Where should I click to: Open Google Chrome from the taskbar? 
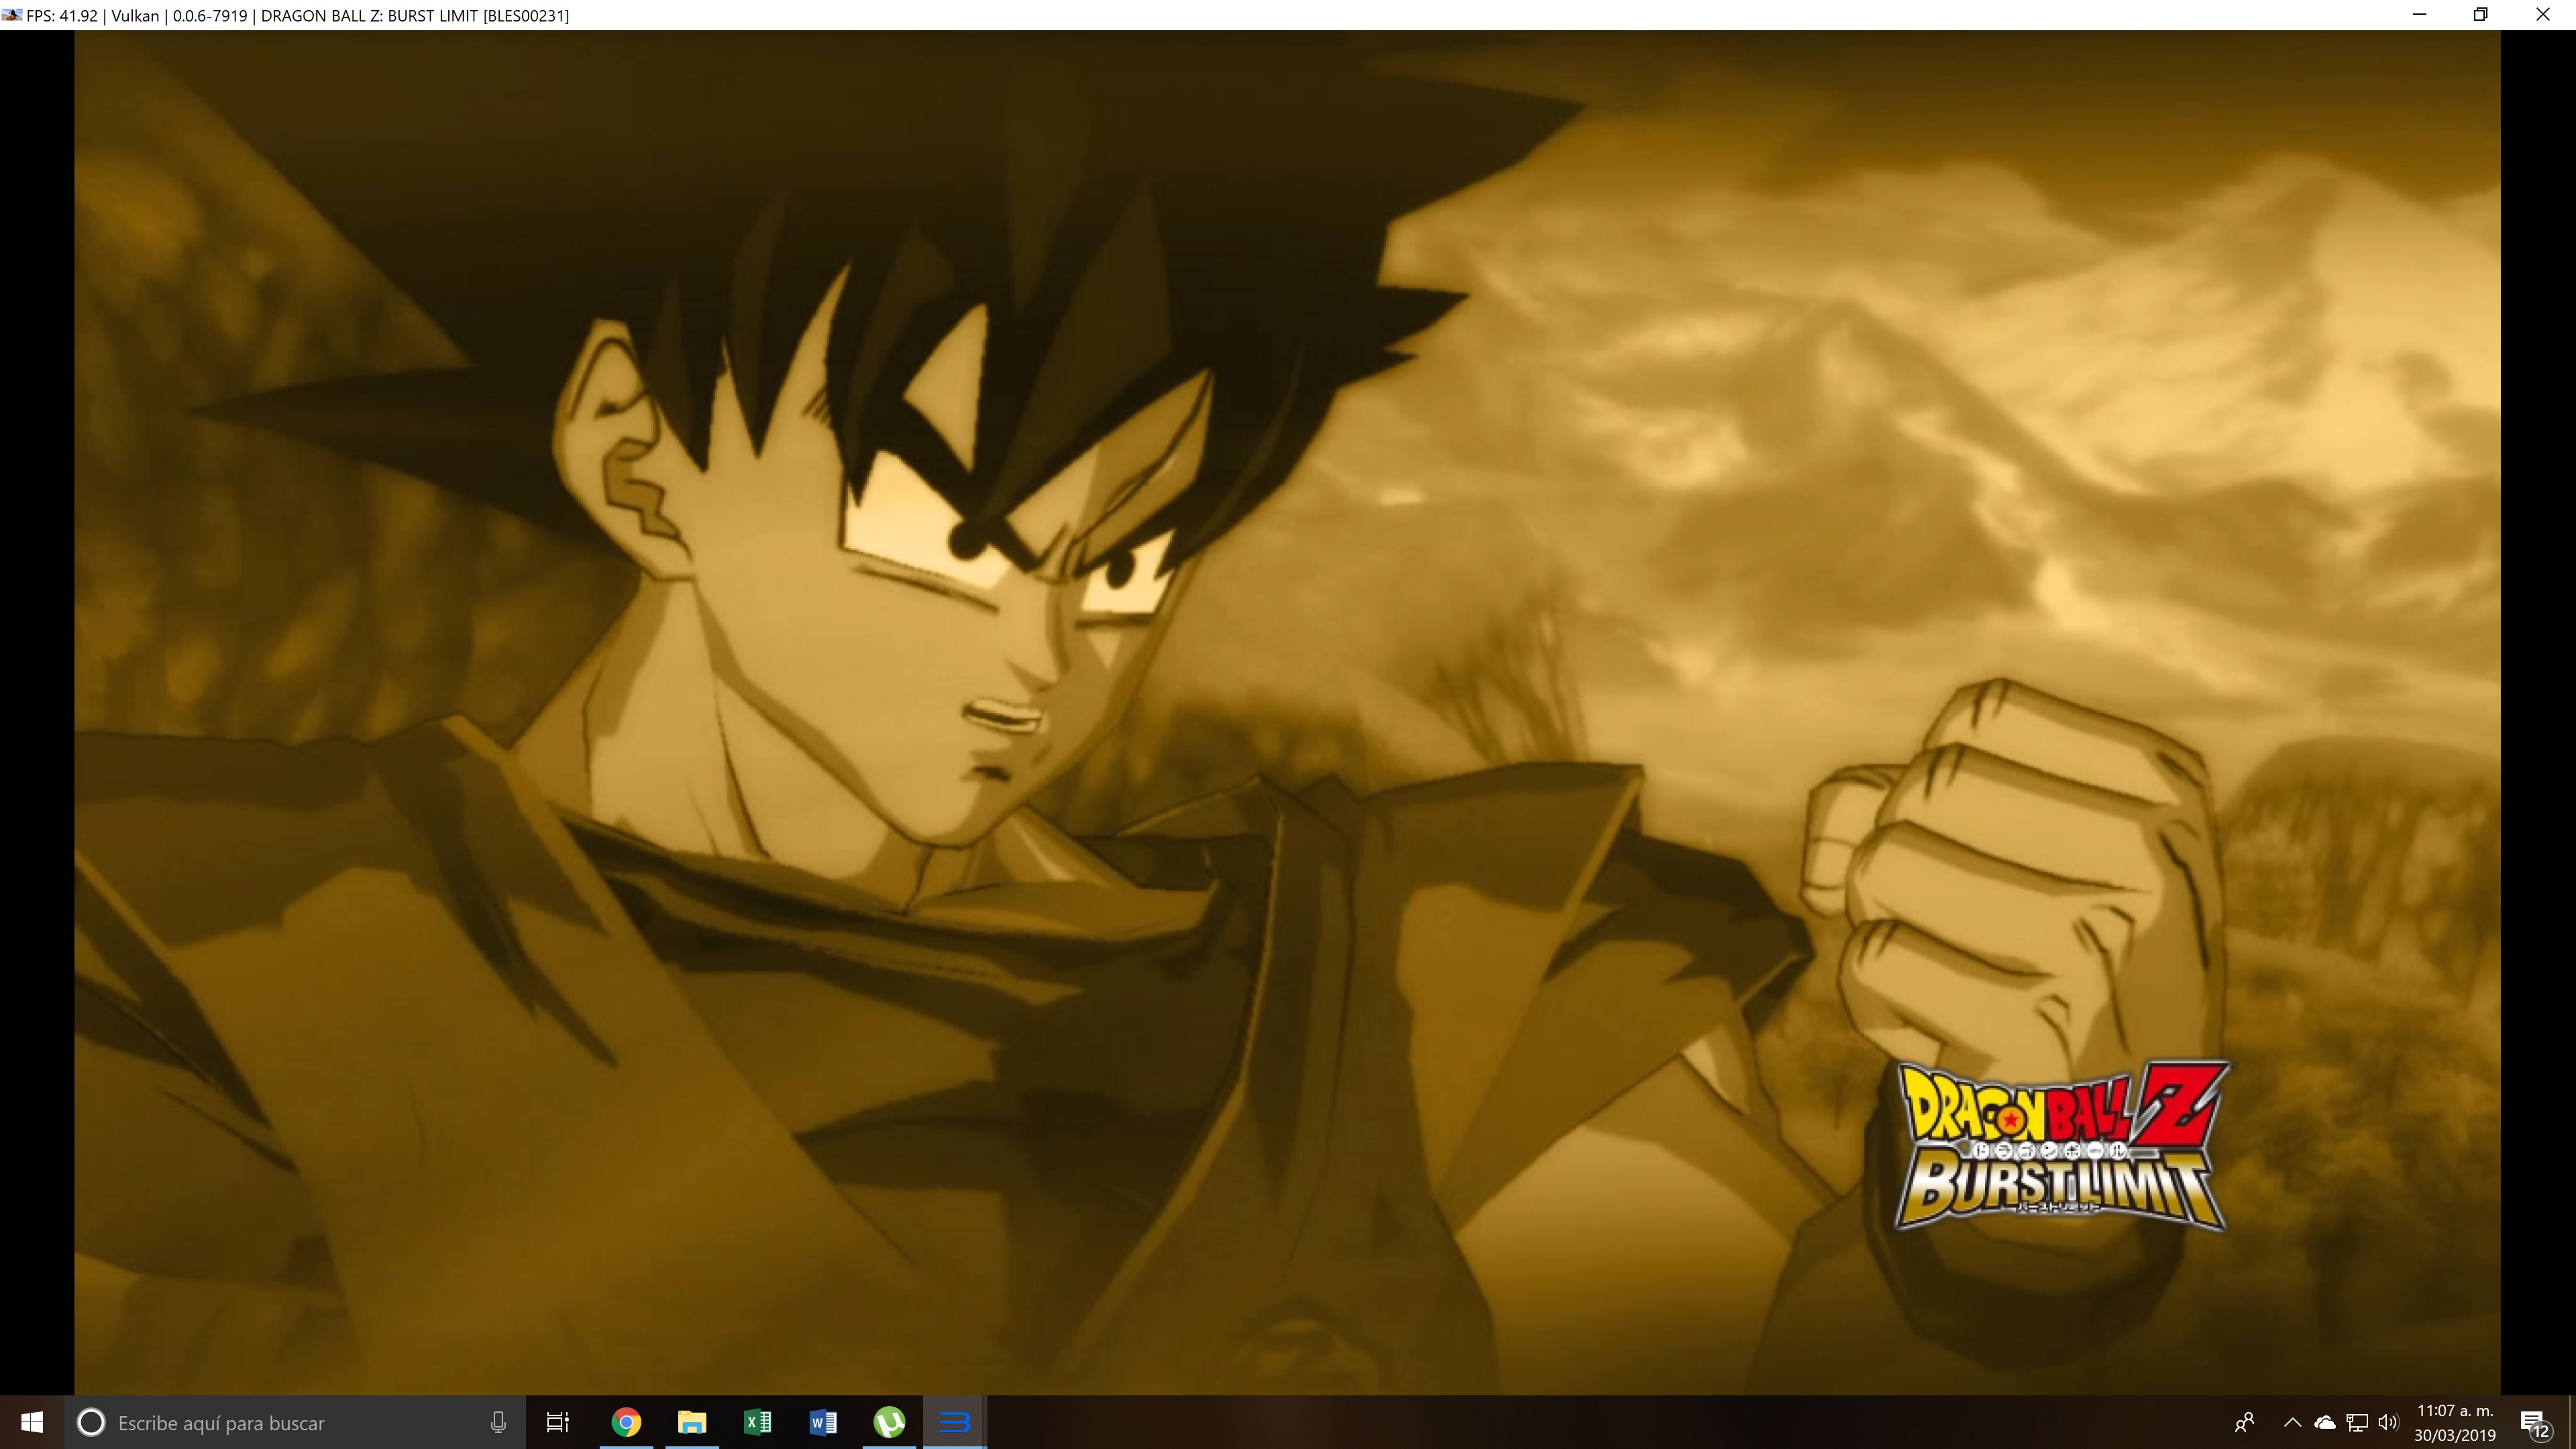[x=626, y=1423]
